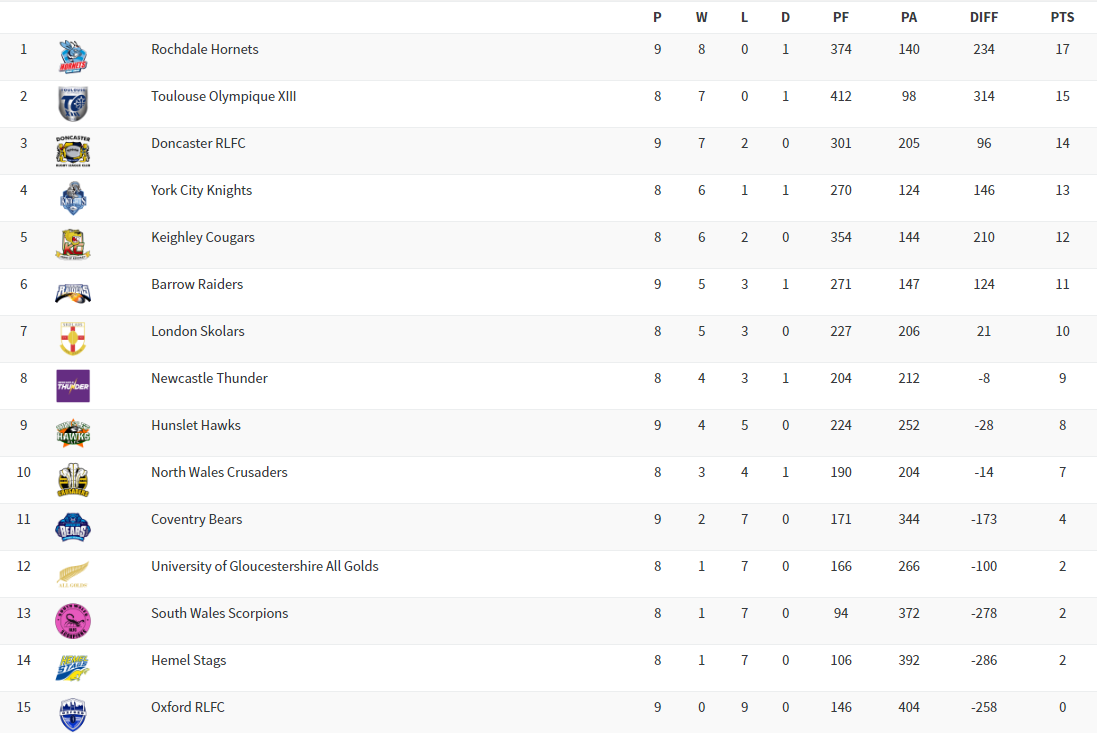Select the Oxford RLFC team name
1097x733 pixels.
point(188,707)
